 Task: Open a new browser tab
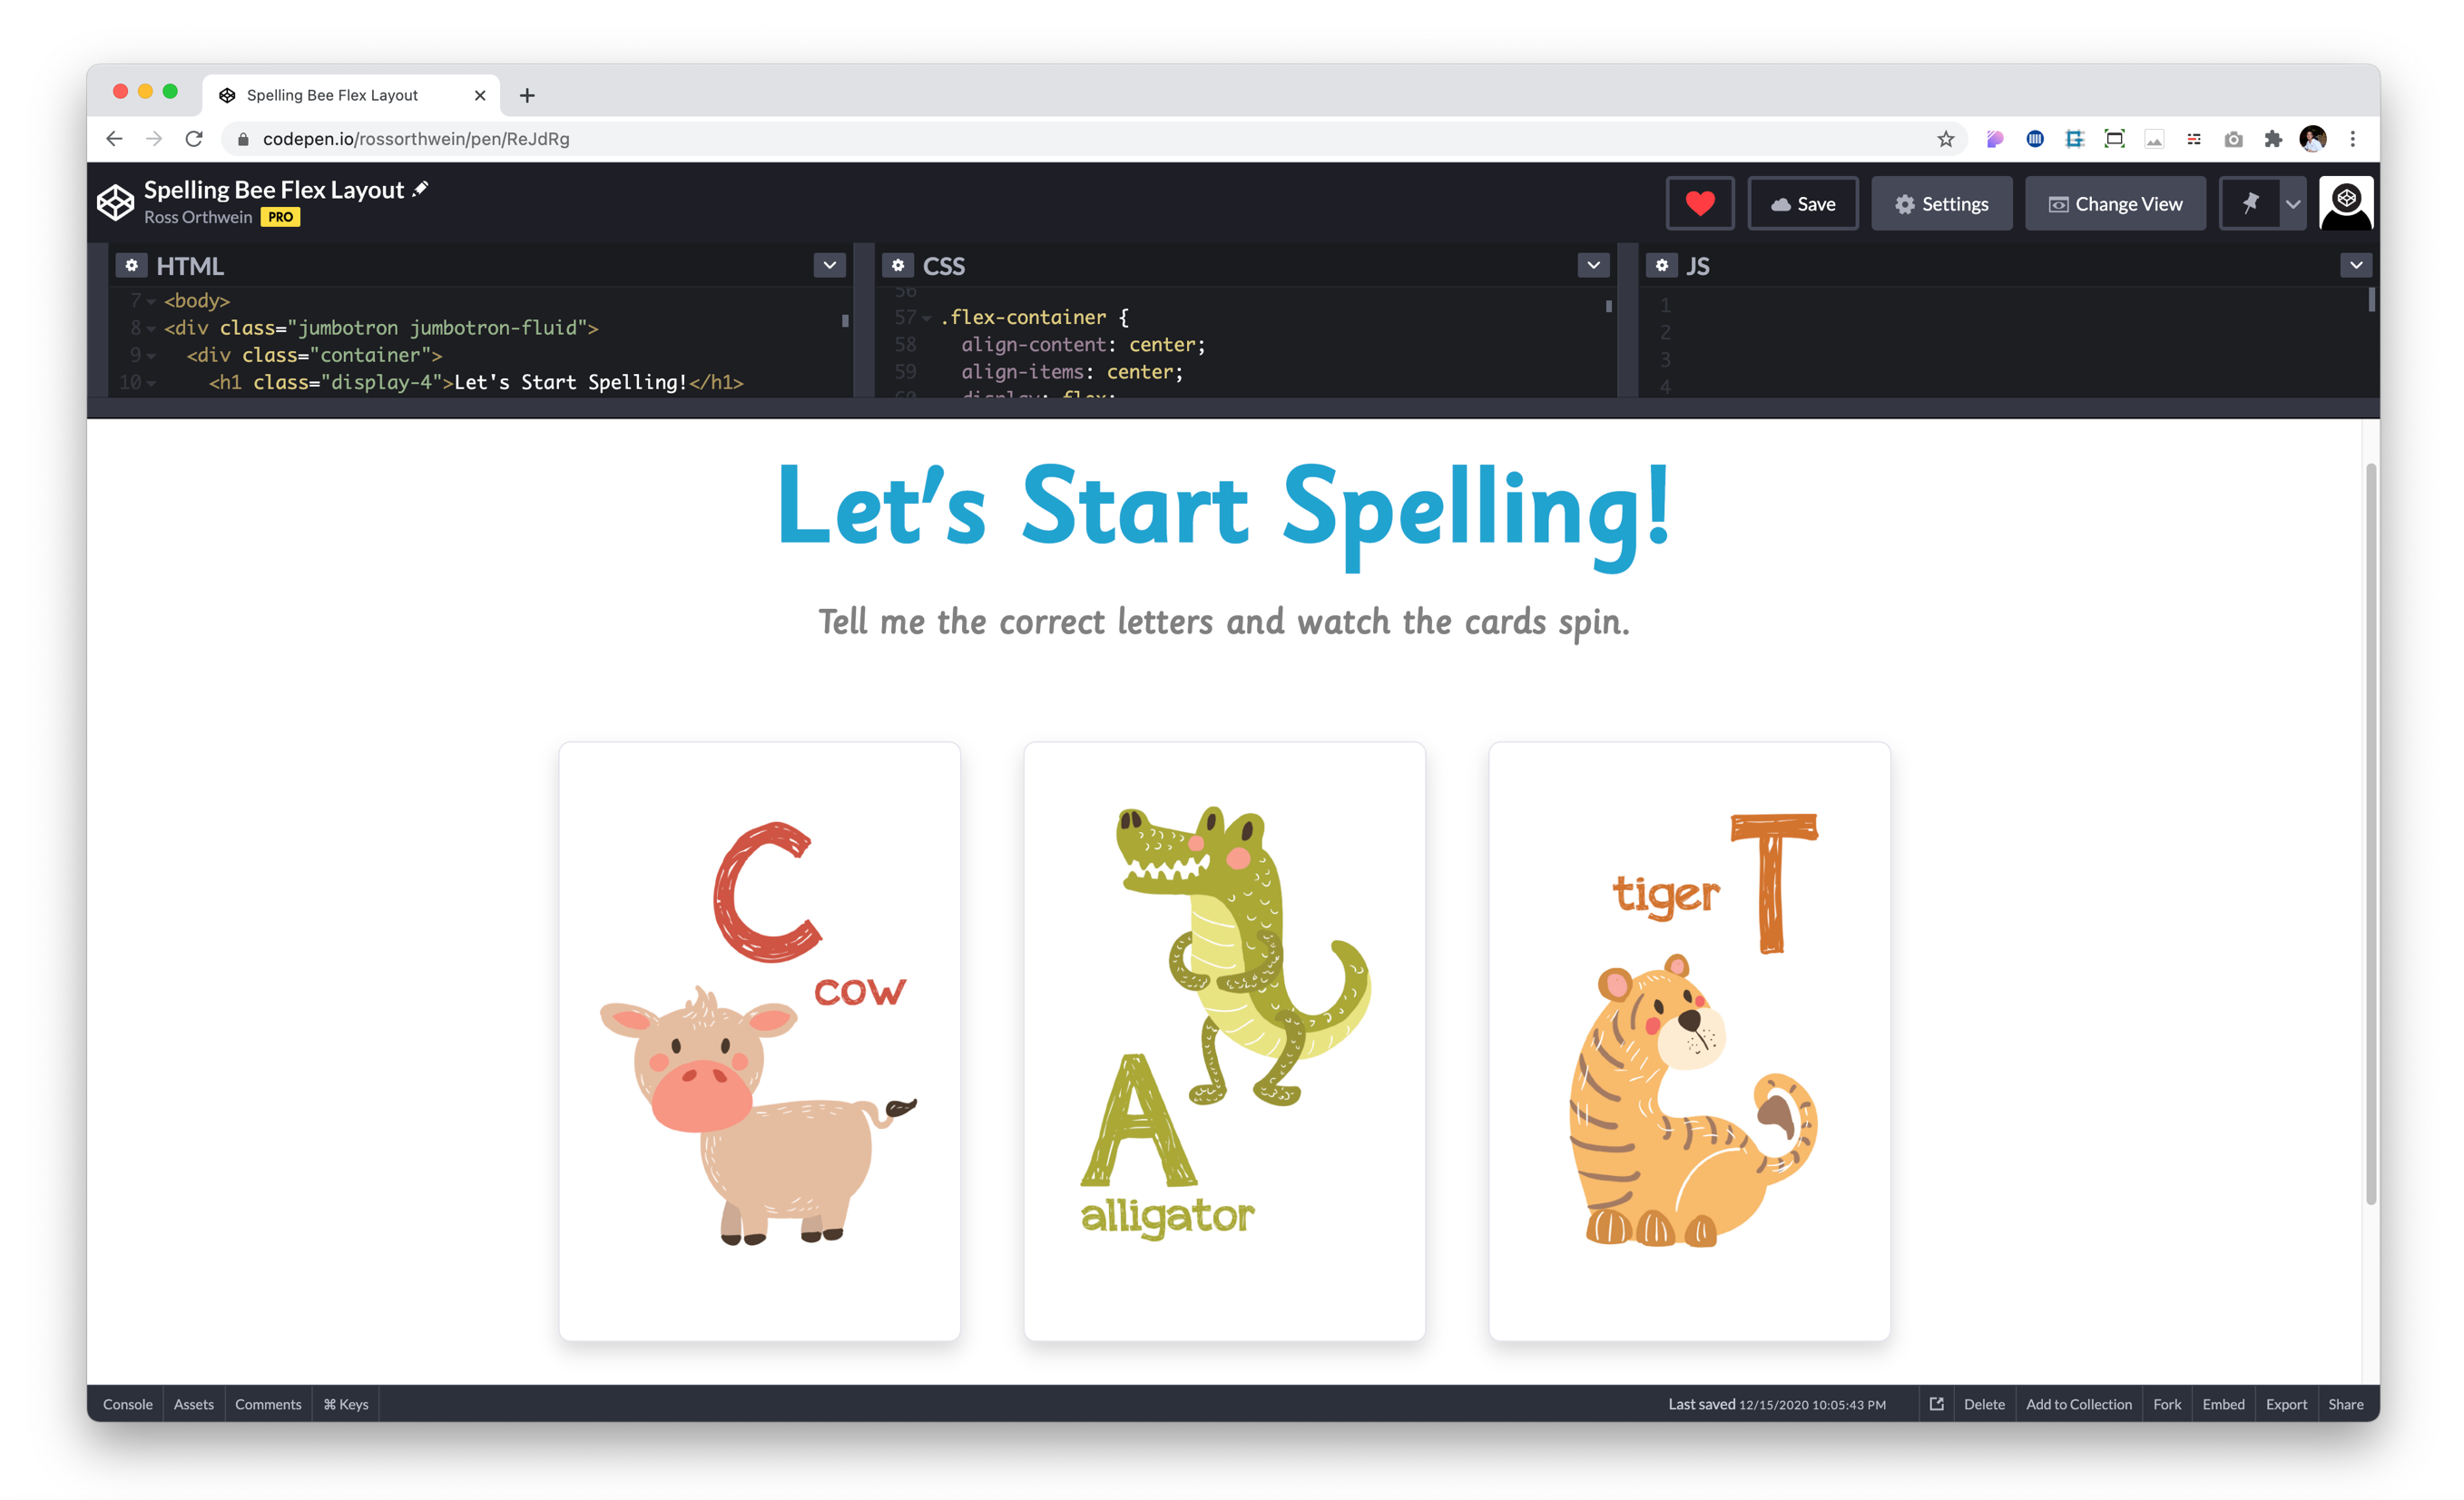click(527, 96)
